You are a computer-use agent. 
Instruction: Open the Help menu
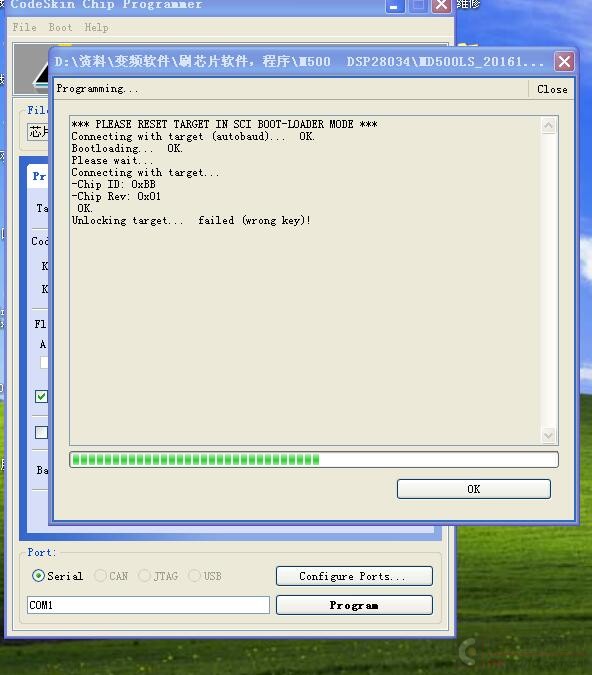coord(96,27)
